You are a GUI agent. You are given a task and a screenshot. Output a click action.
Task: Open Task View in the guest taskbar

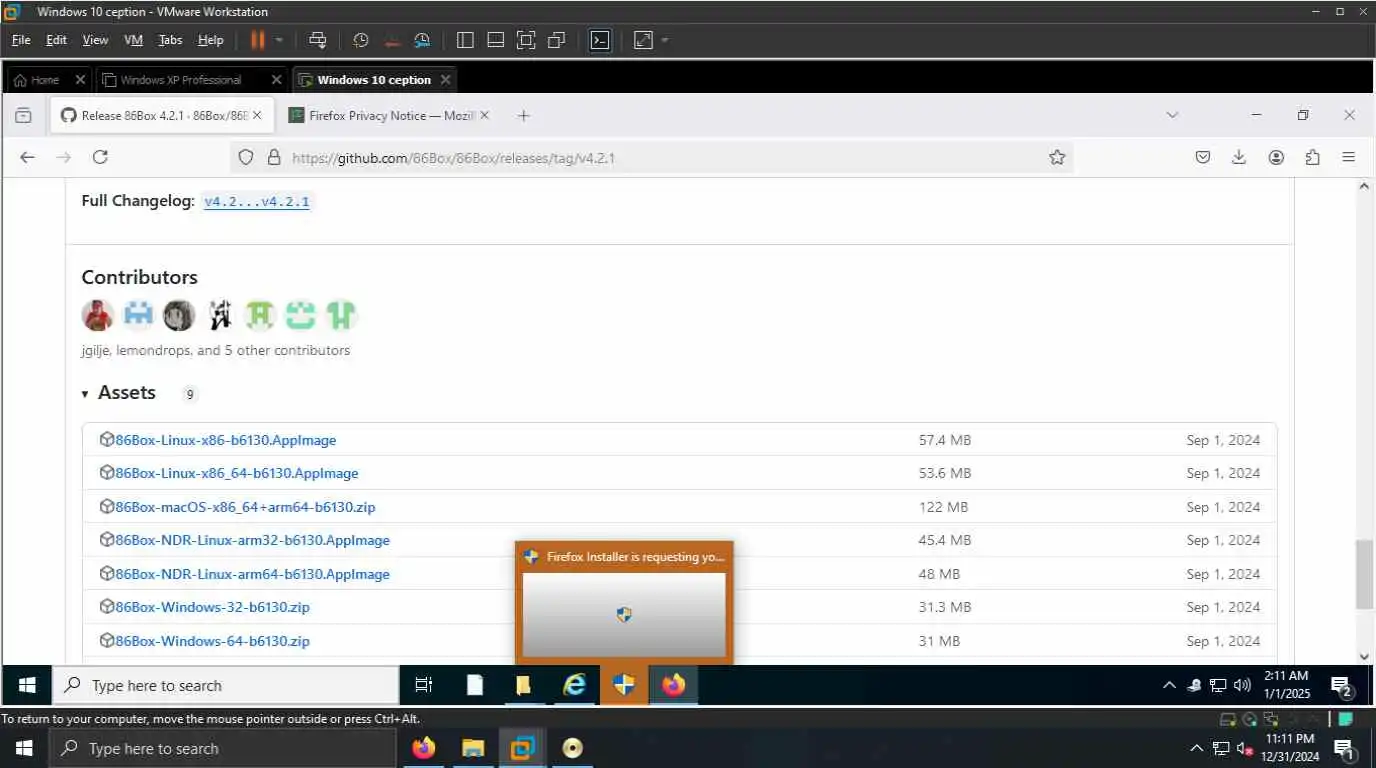424,685
